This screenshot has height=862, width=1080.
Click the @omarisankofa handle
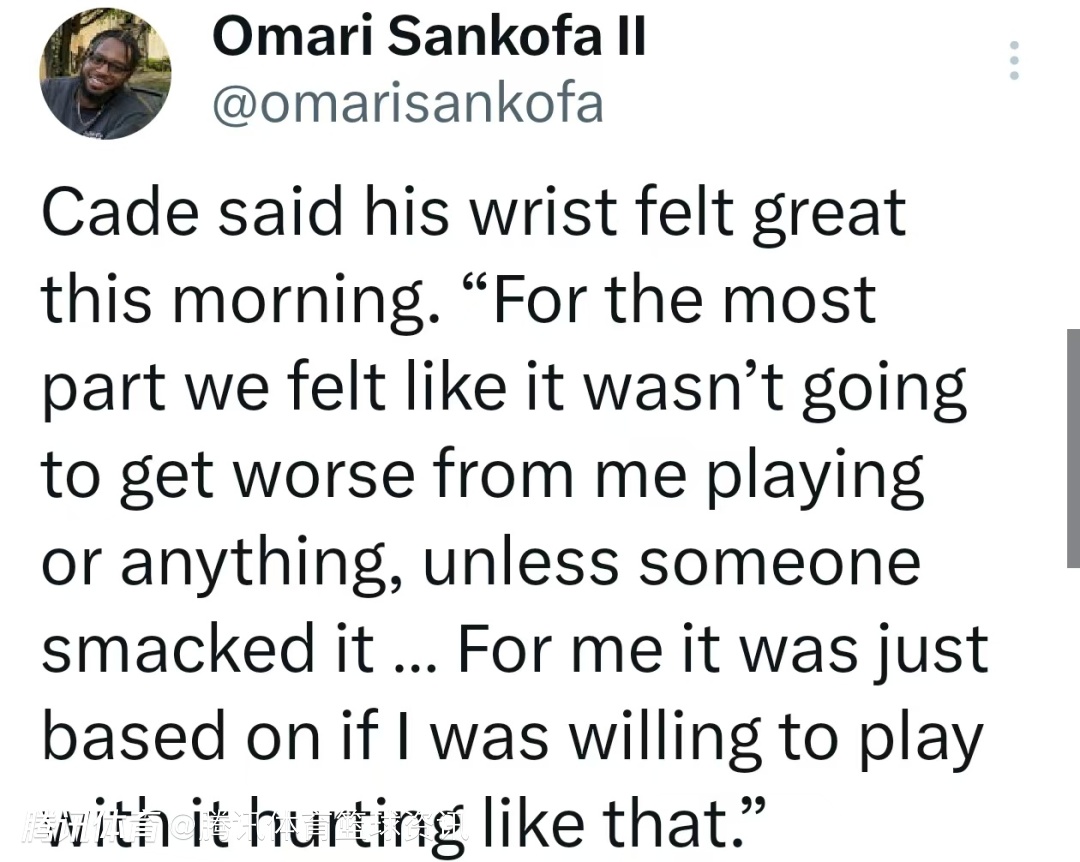tap(408, 103)
